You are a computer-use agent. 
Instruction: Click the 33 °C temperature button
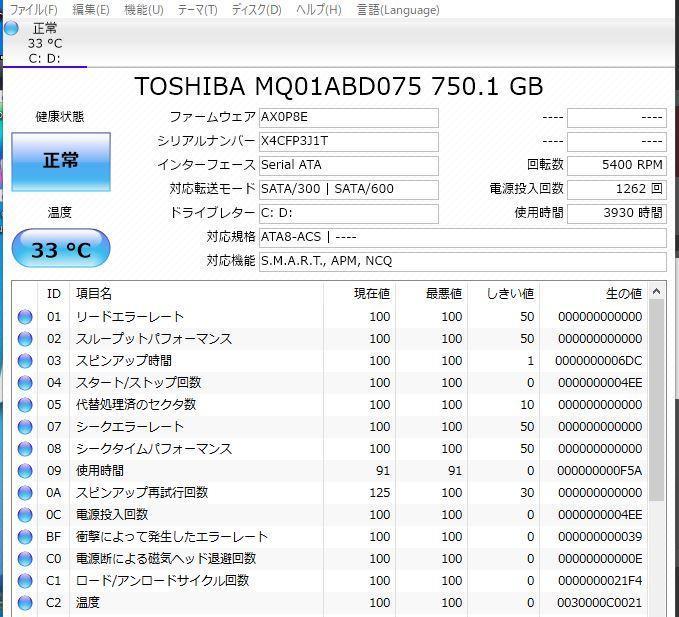[61, 249]
